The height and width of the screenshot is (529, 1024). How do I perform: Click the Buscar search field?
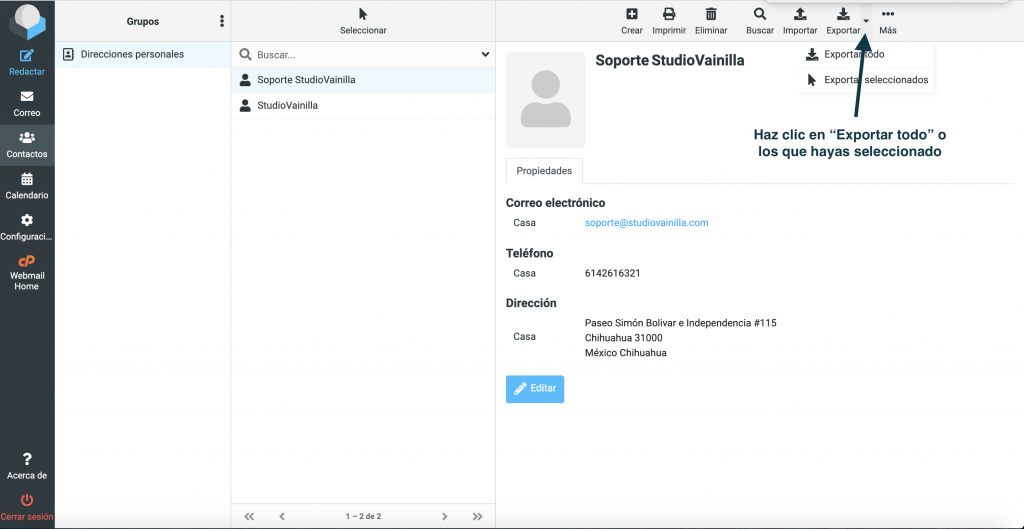(360, 55)
